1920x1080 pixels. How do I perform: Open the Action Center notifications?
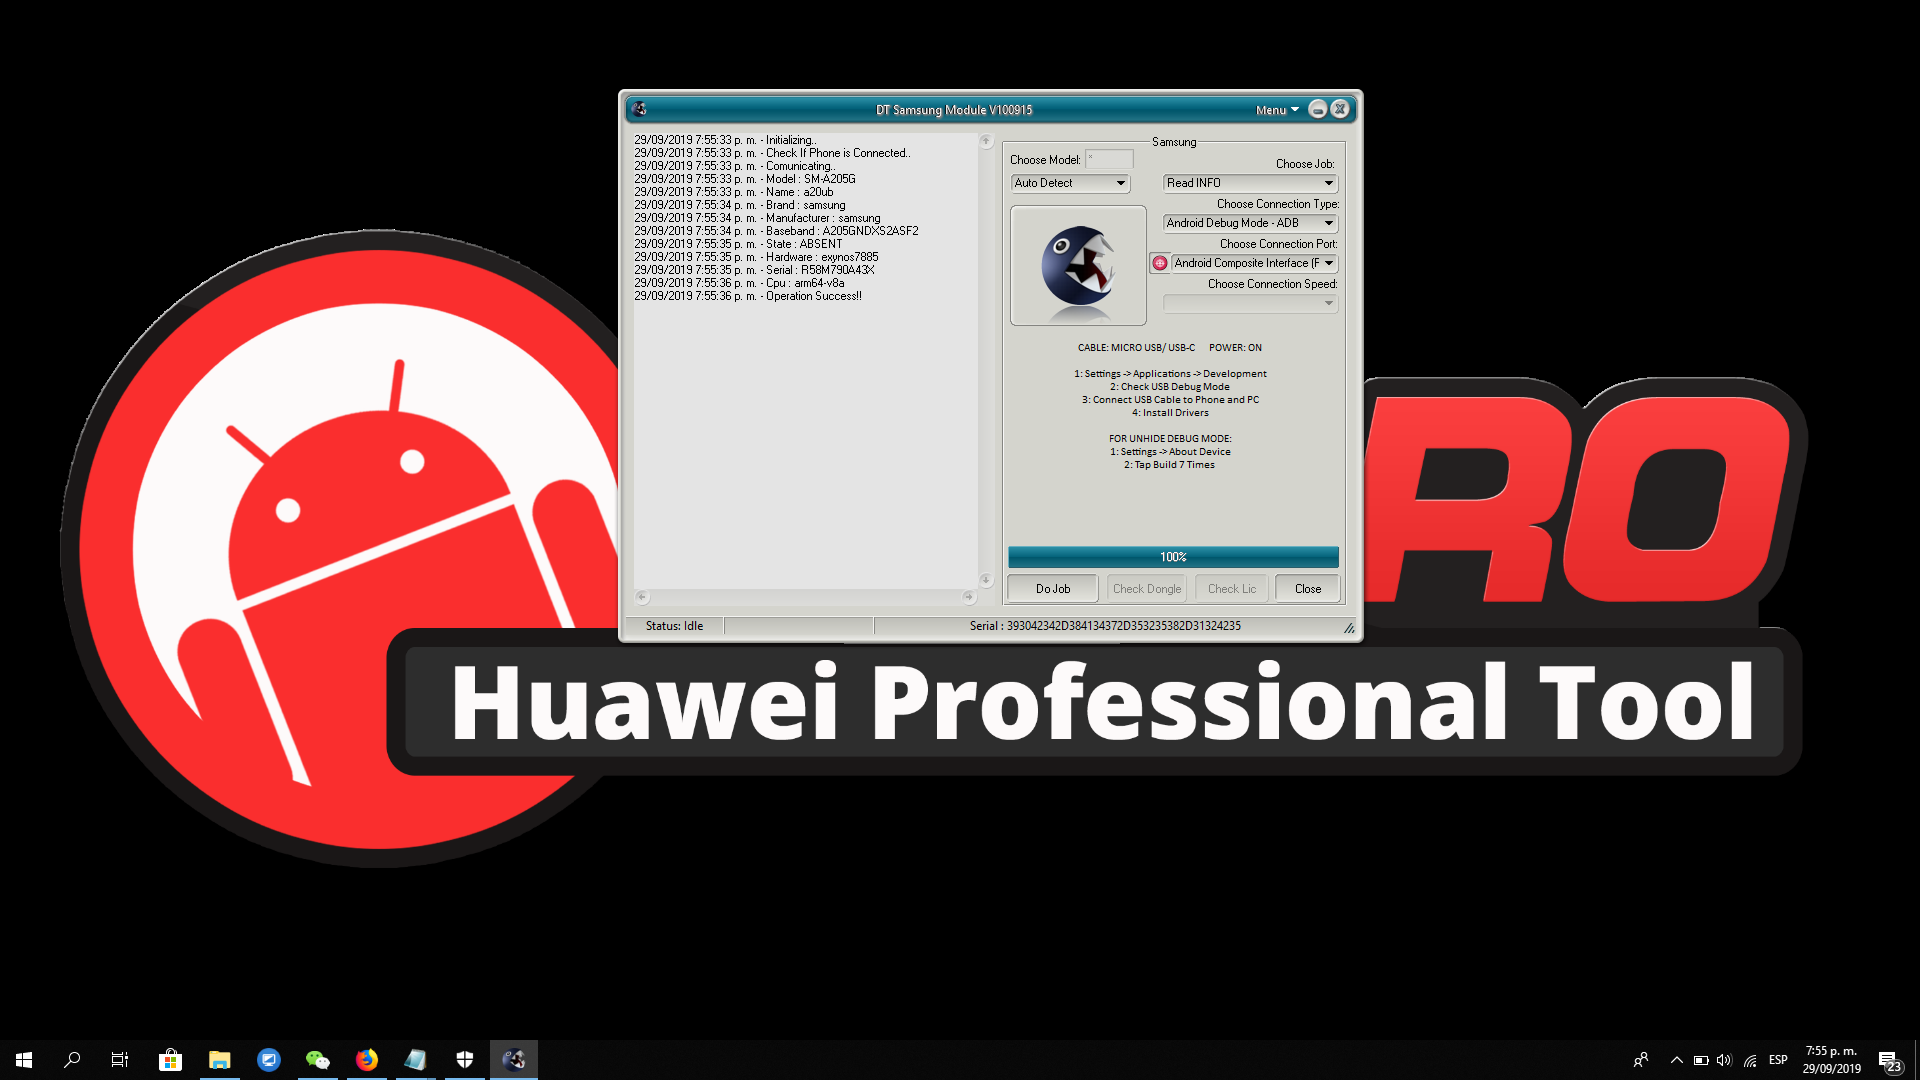point(1889,1060)
